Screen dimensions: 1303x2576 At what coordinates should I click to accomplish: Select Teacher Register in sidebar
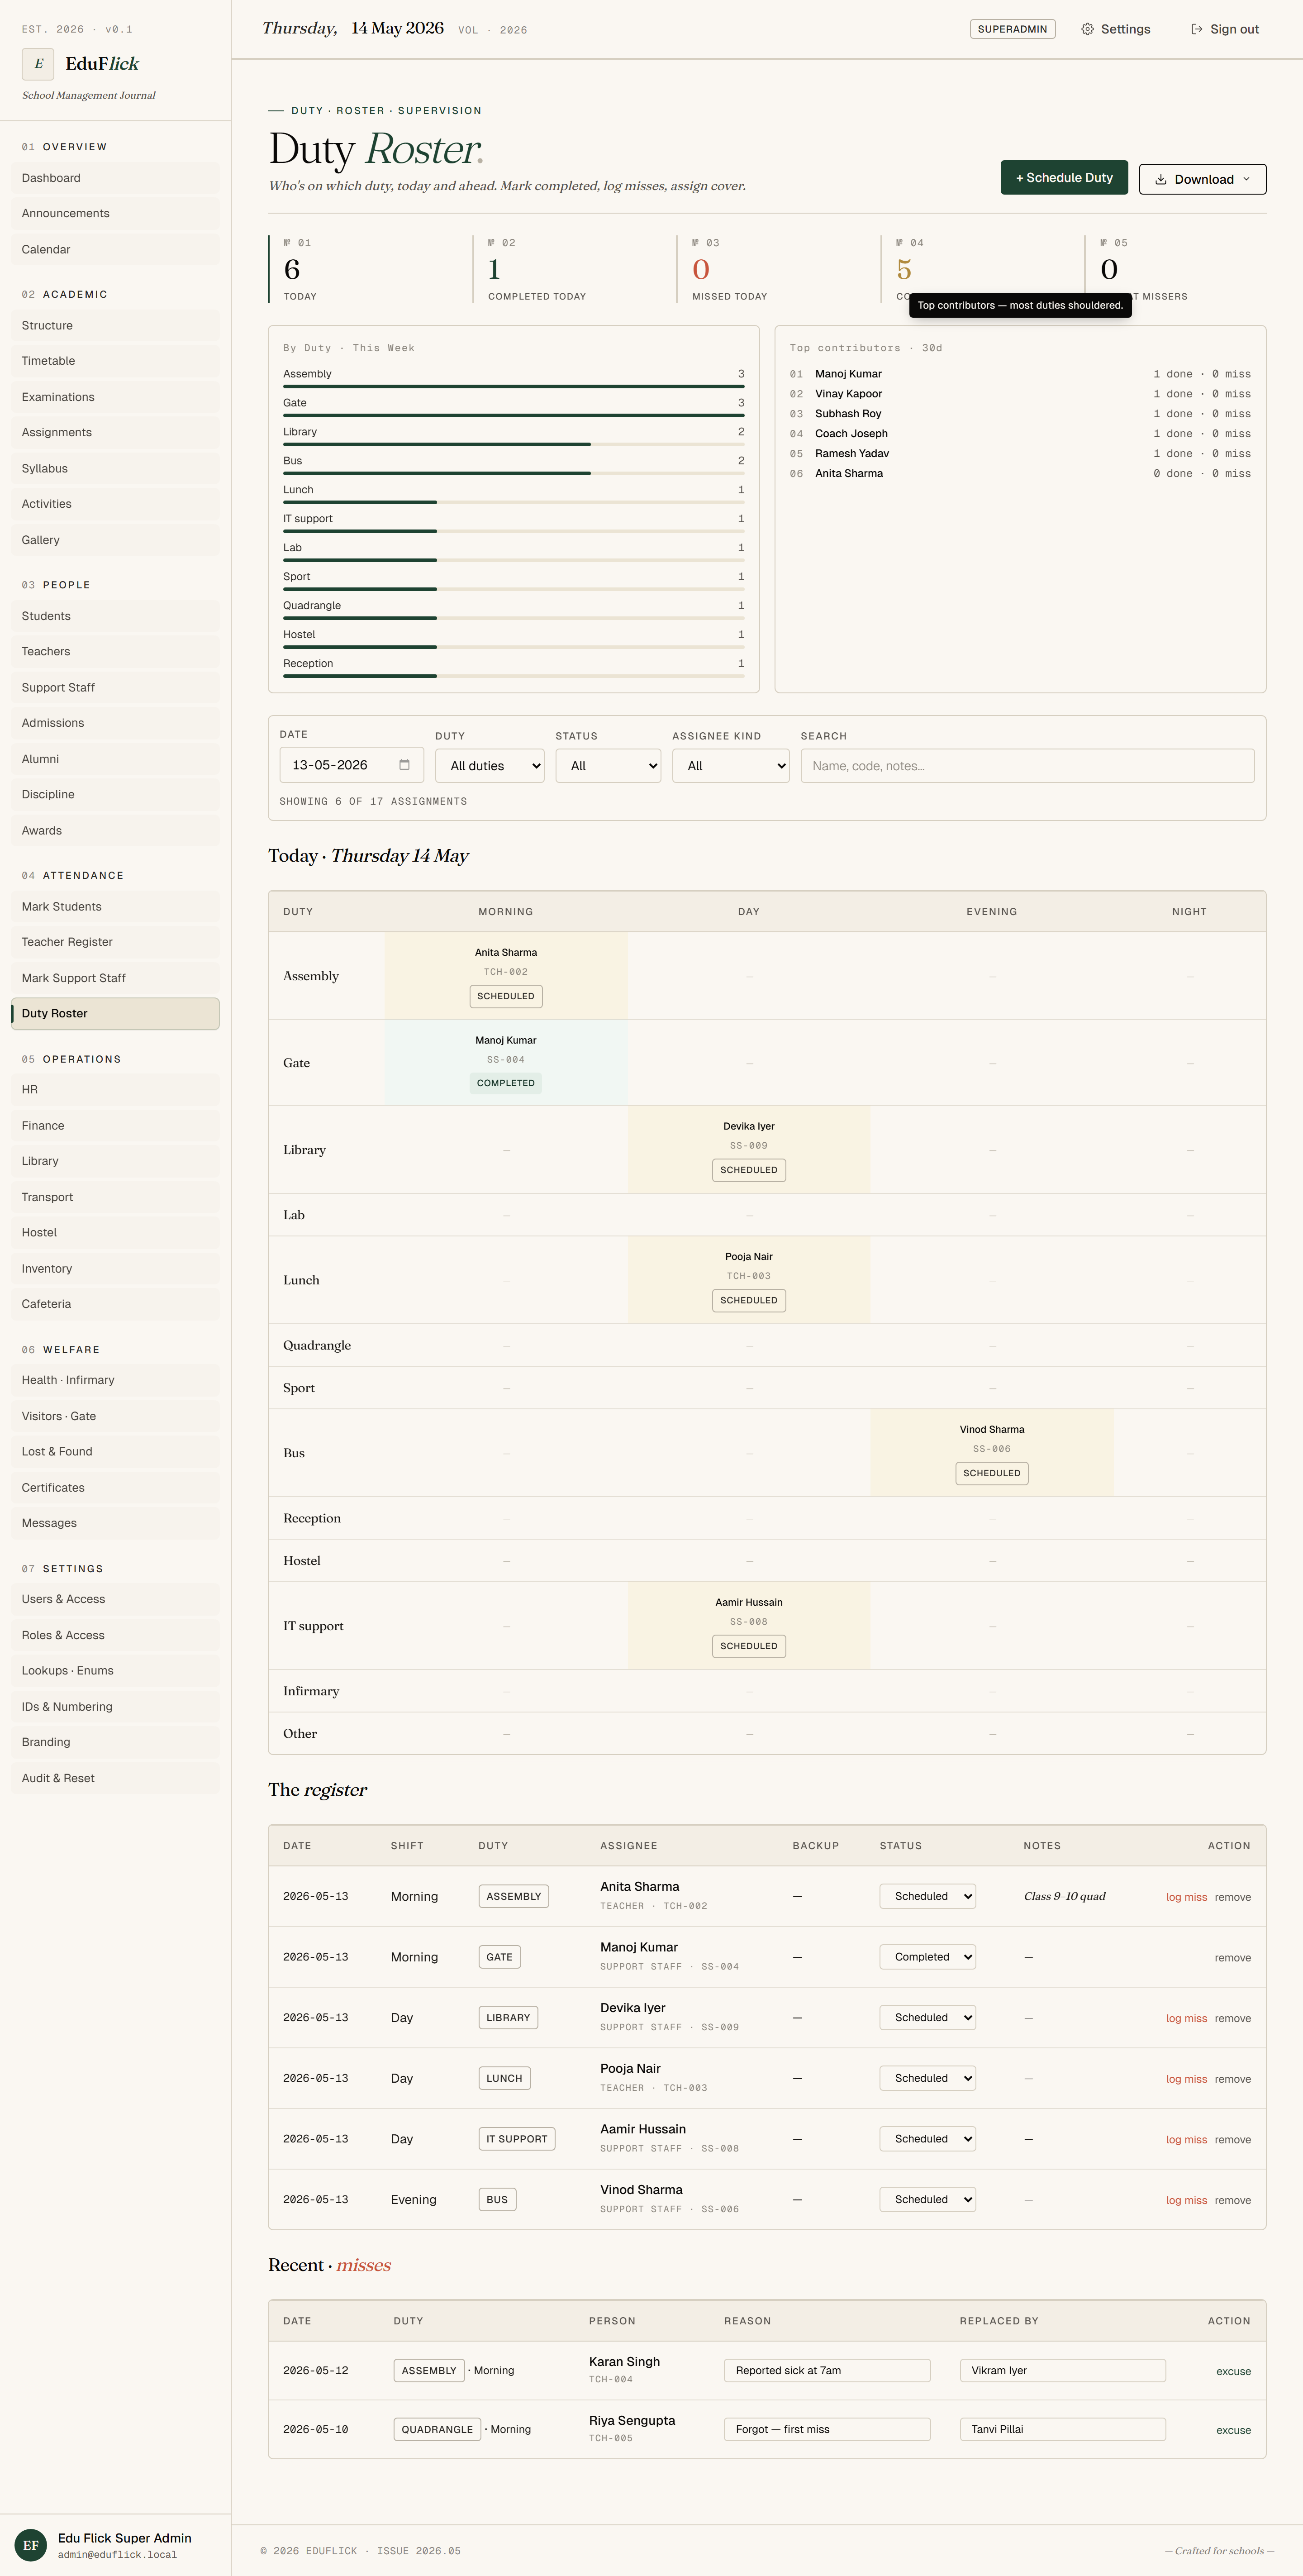[x=115, y=942]
